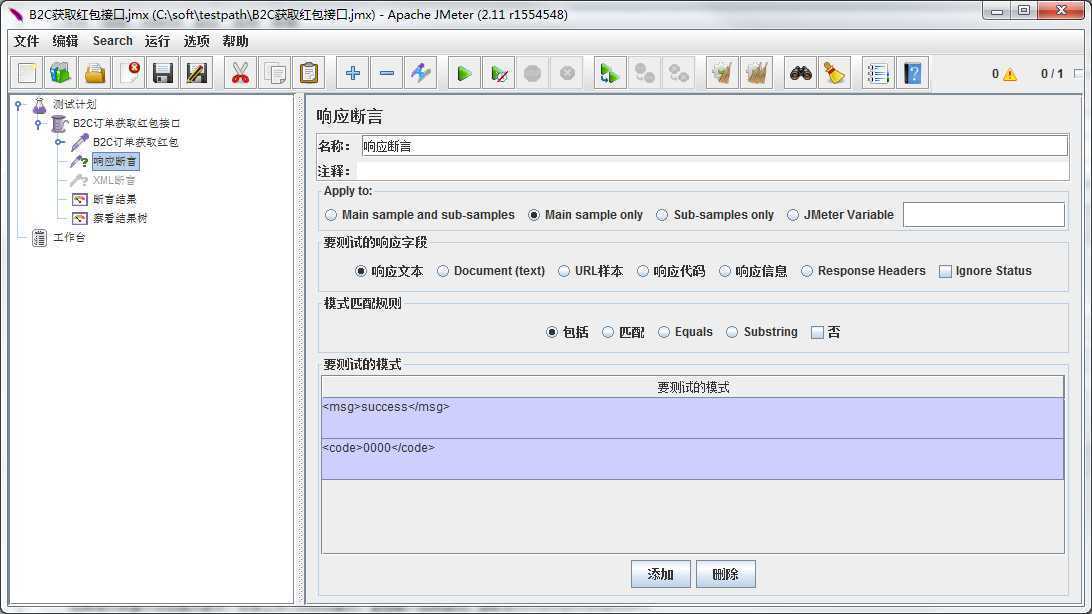Click the Toggle enable/disable icon
Viewport: 1092px width, 614px height.
click(421, 73)
